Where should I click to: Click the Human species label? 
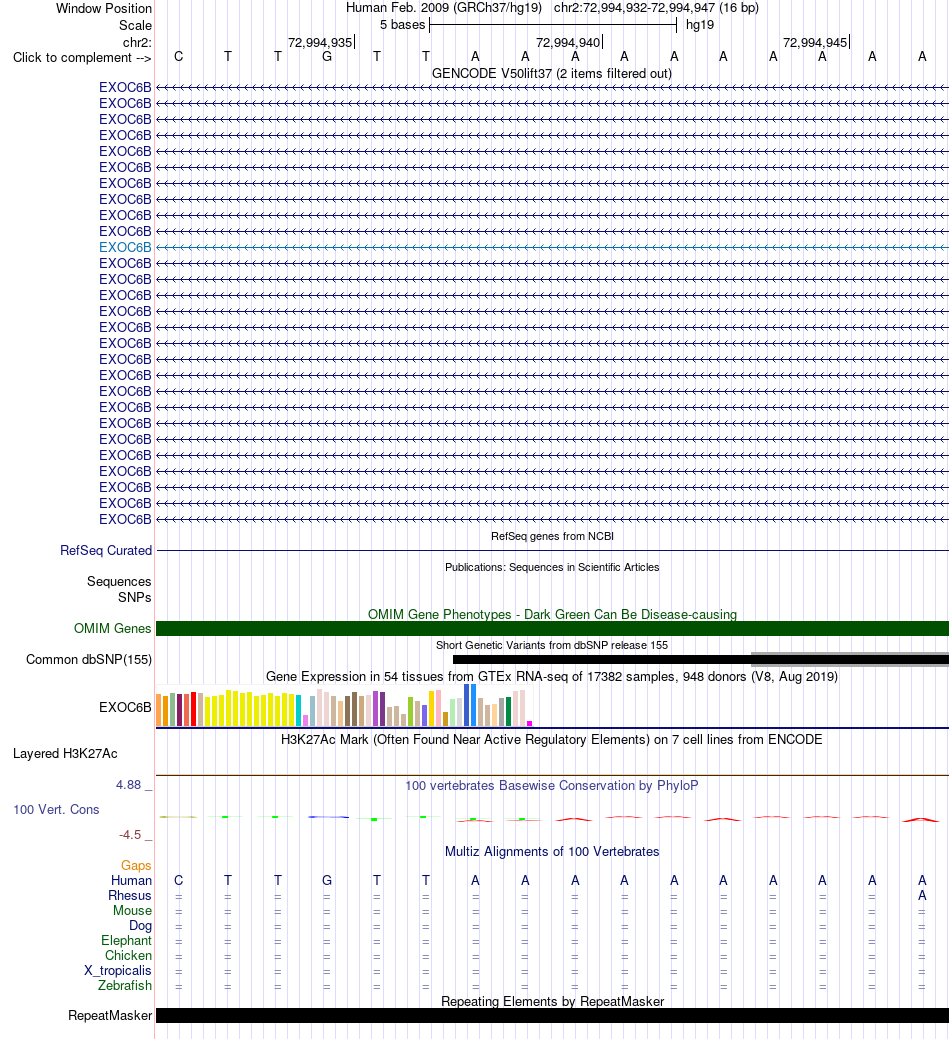click(131, 881)
